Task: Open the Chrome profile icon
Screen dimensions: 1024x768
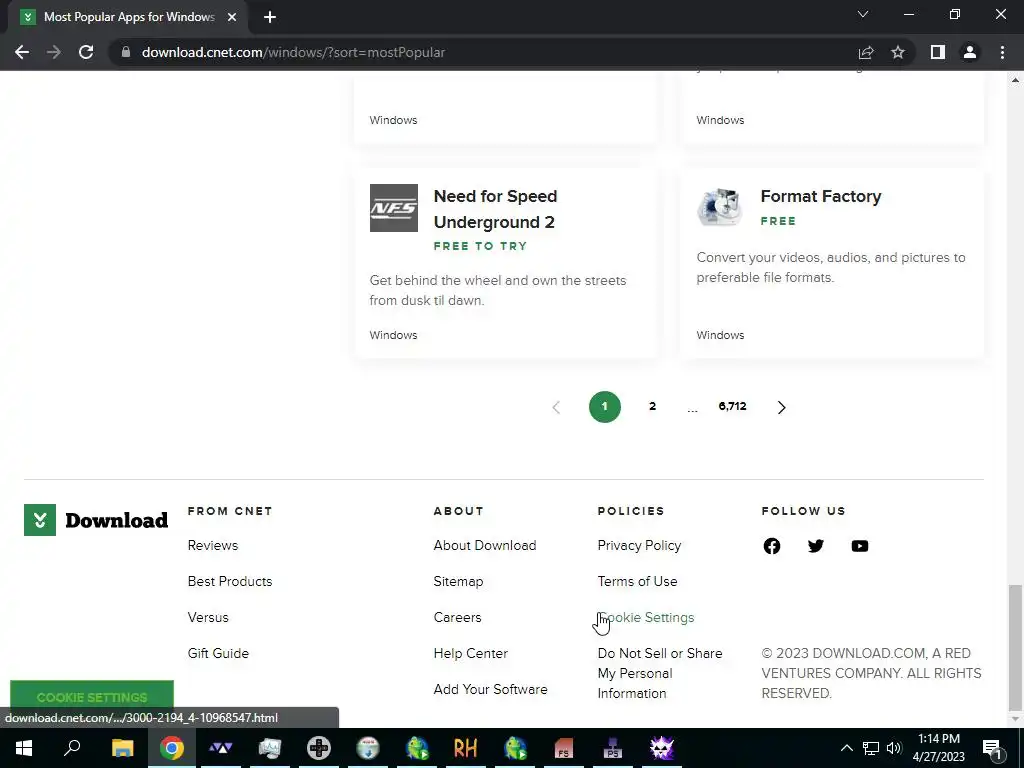Action: 970,52
